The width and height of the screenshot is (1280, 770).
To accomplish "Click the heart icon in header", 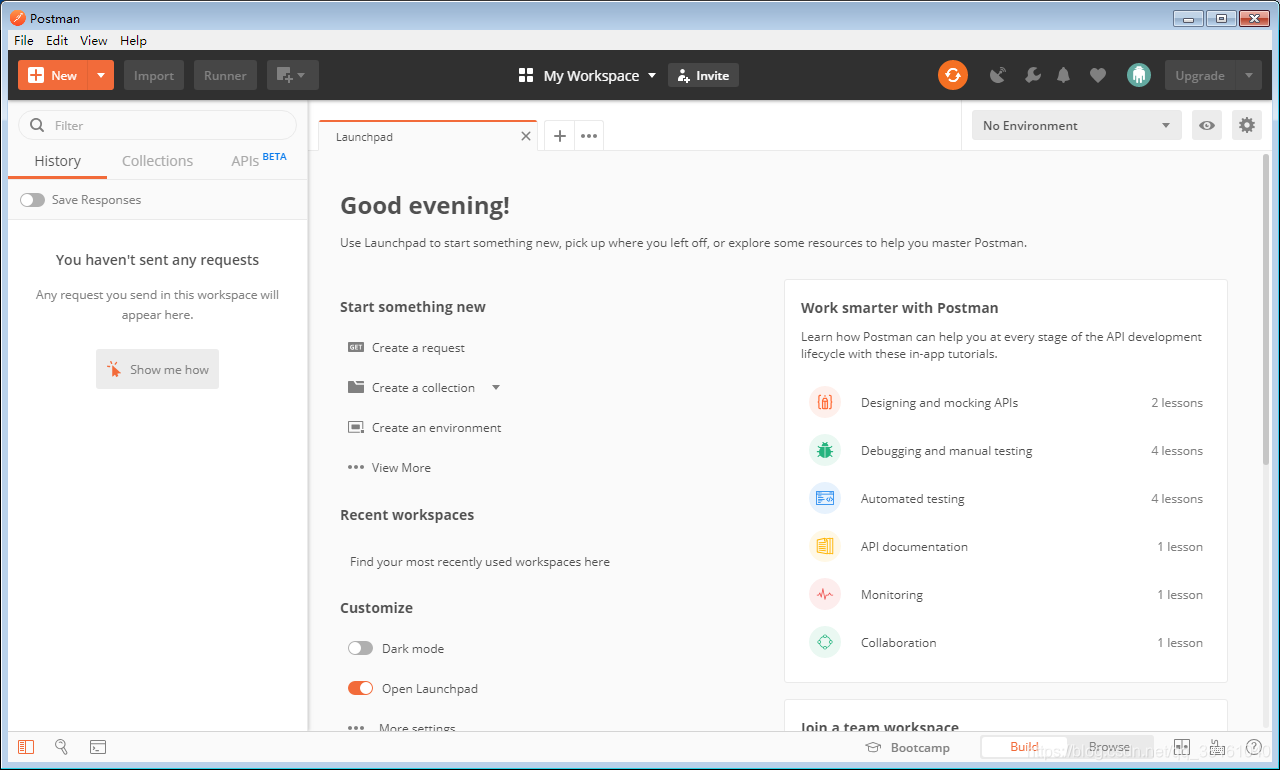I will pyautogui.click(x=1098, y=75).
